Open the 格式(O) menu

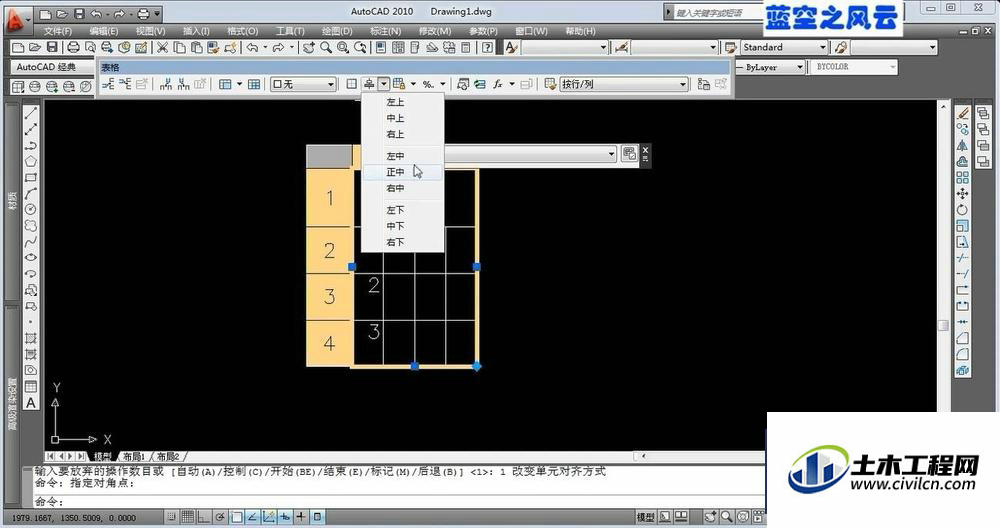[x=242, y=31]
